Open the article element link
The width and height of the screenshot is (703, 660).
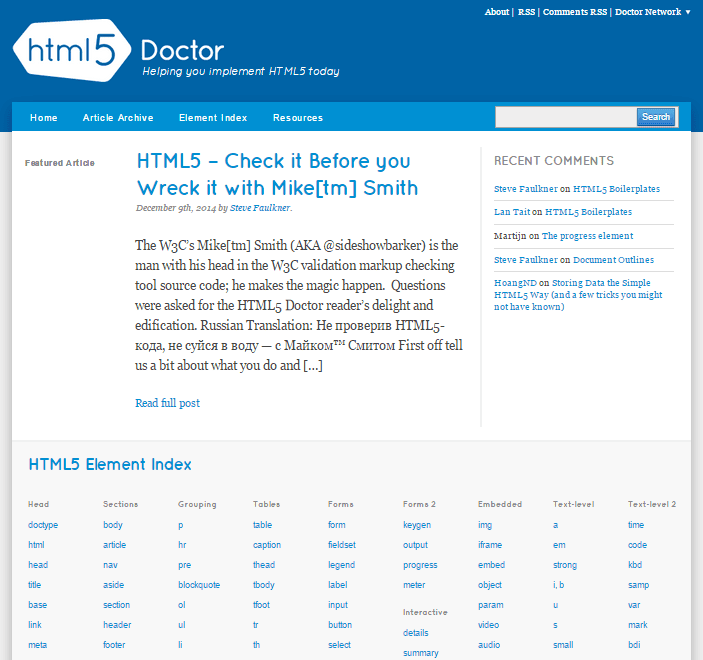click(x=115, y=545)
